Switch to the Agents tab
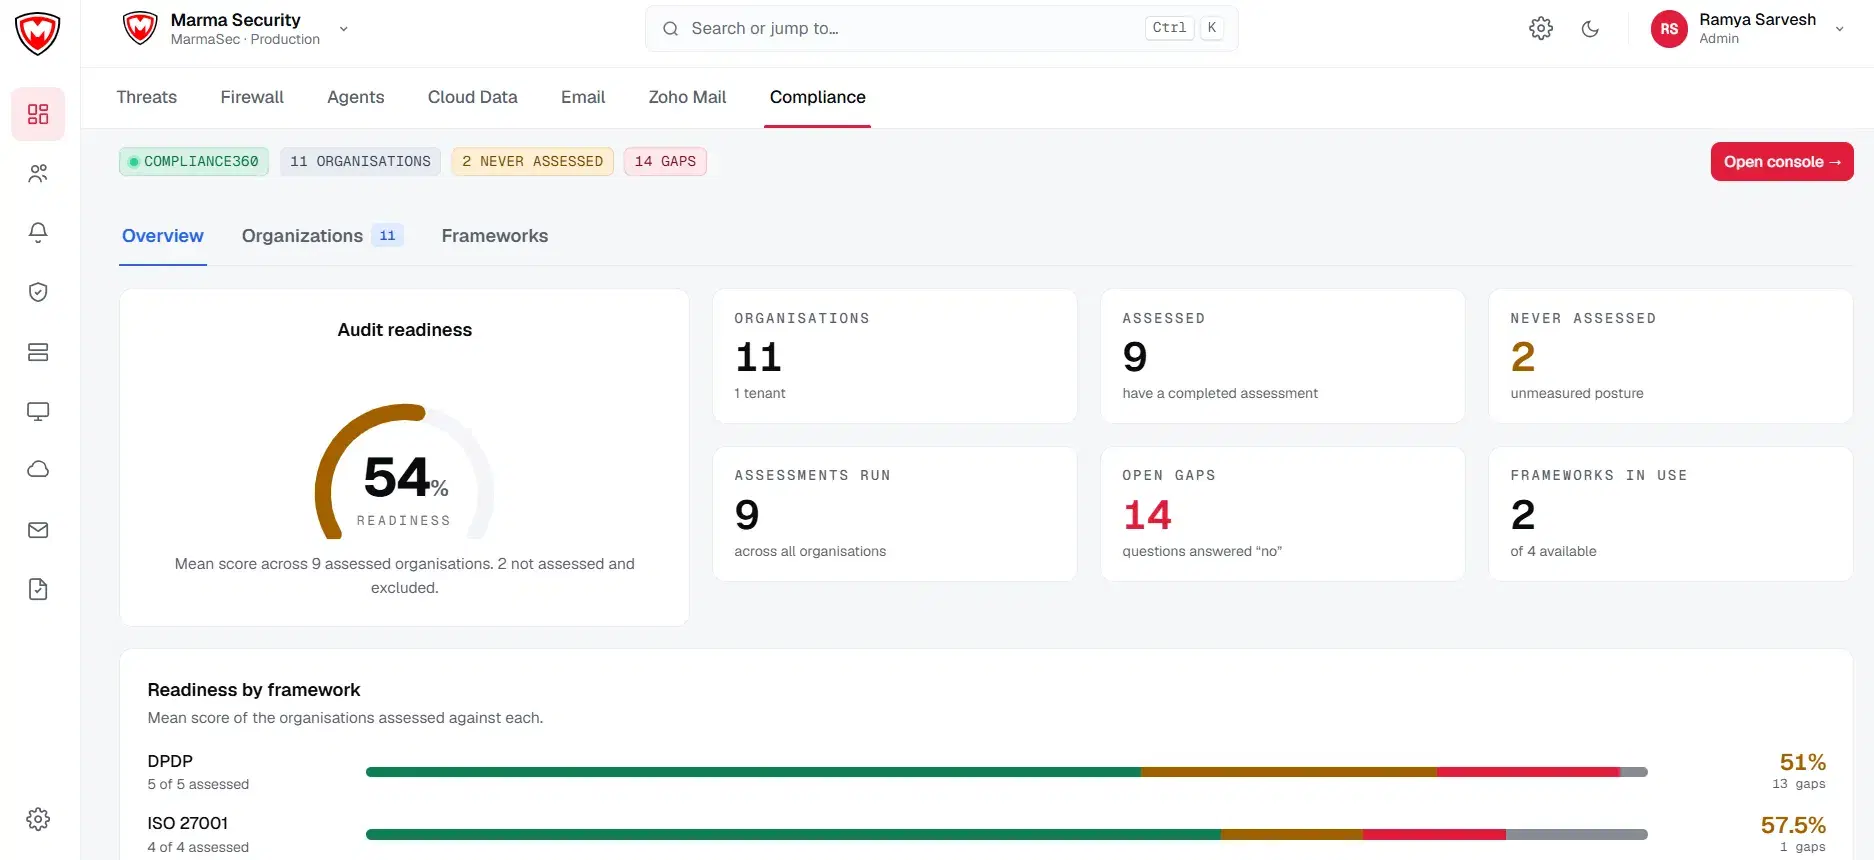Screen dimensions: 1874x860 coord(355,97)
